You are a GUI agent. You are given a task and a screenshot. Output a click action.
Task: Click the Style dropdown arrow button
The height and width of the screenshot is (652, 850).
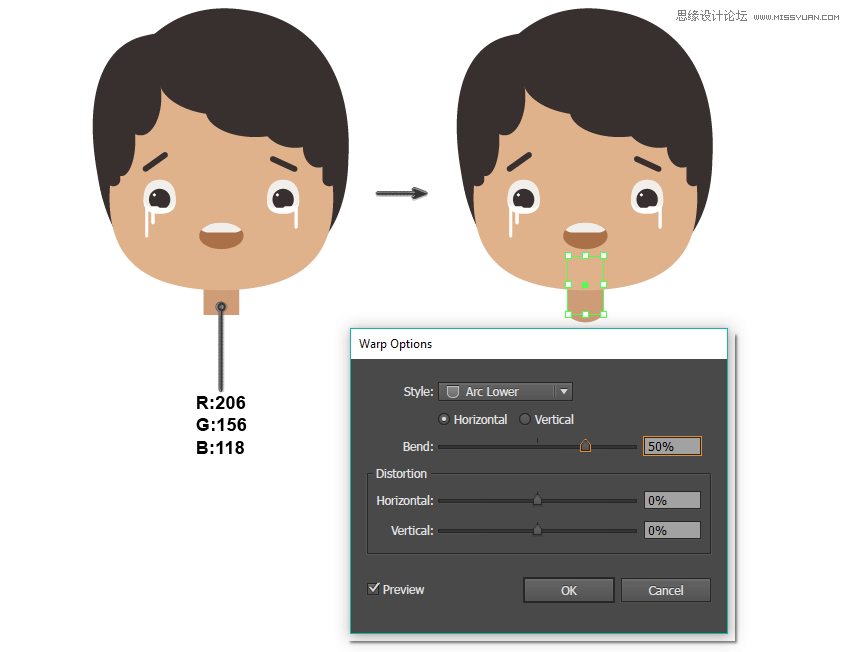pos(564,391)
